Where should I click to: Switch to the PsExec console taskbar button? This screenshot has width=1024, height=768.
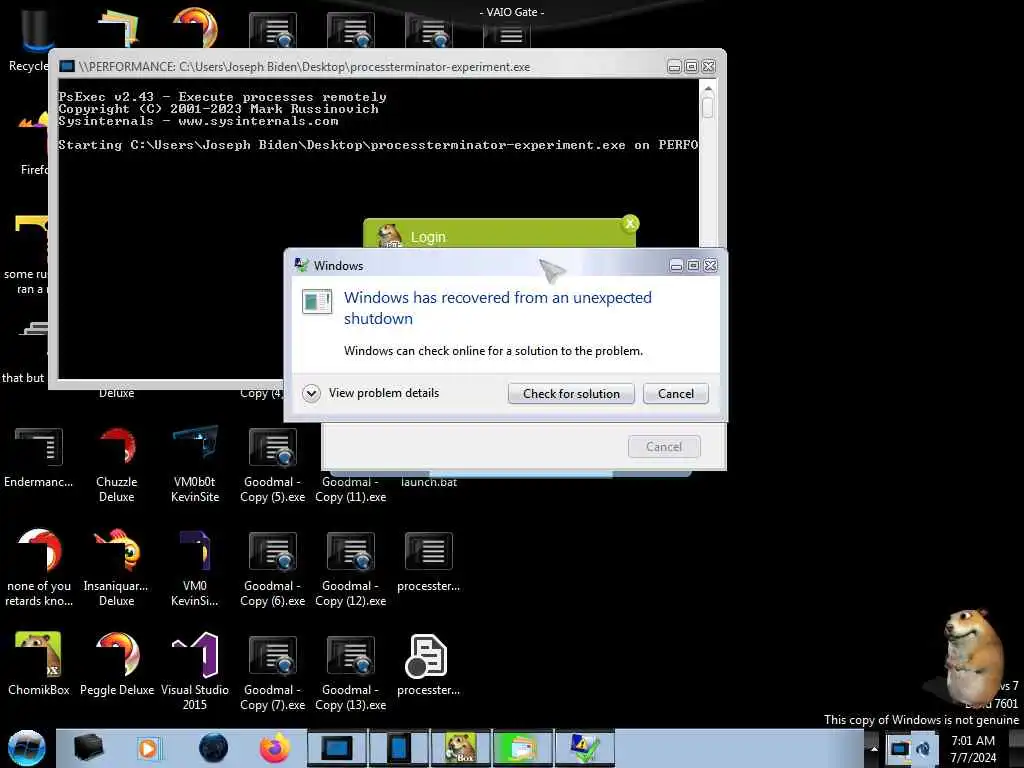pyautogui.click(x=337, y=748)
